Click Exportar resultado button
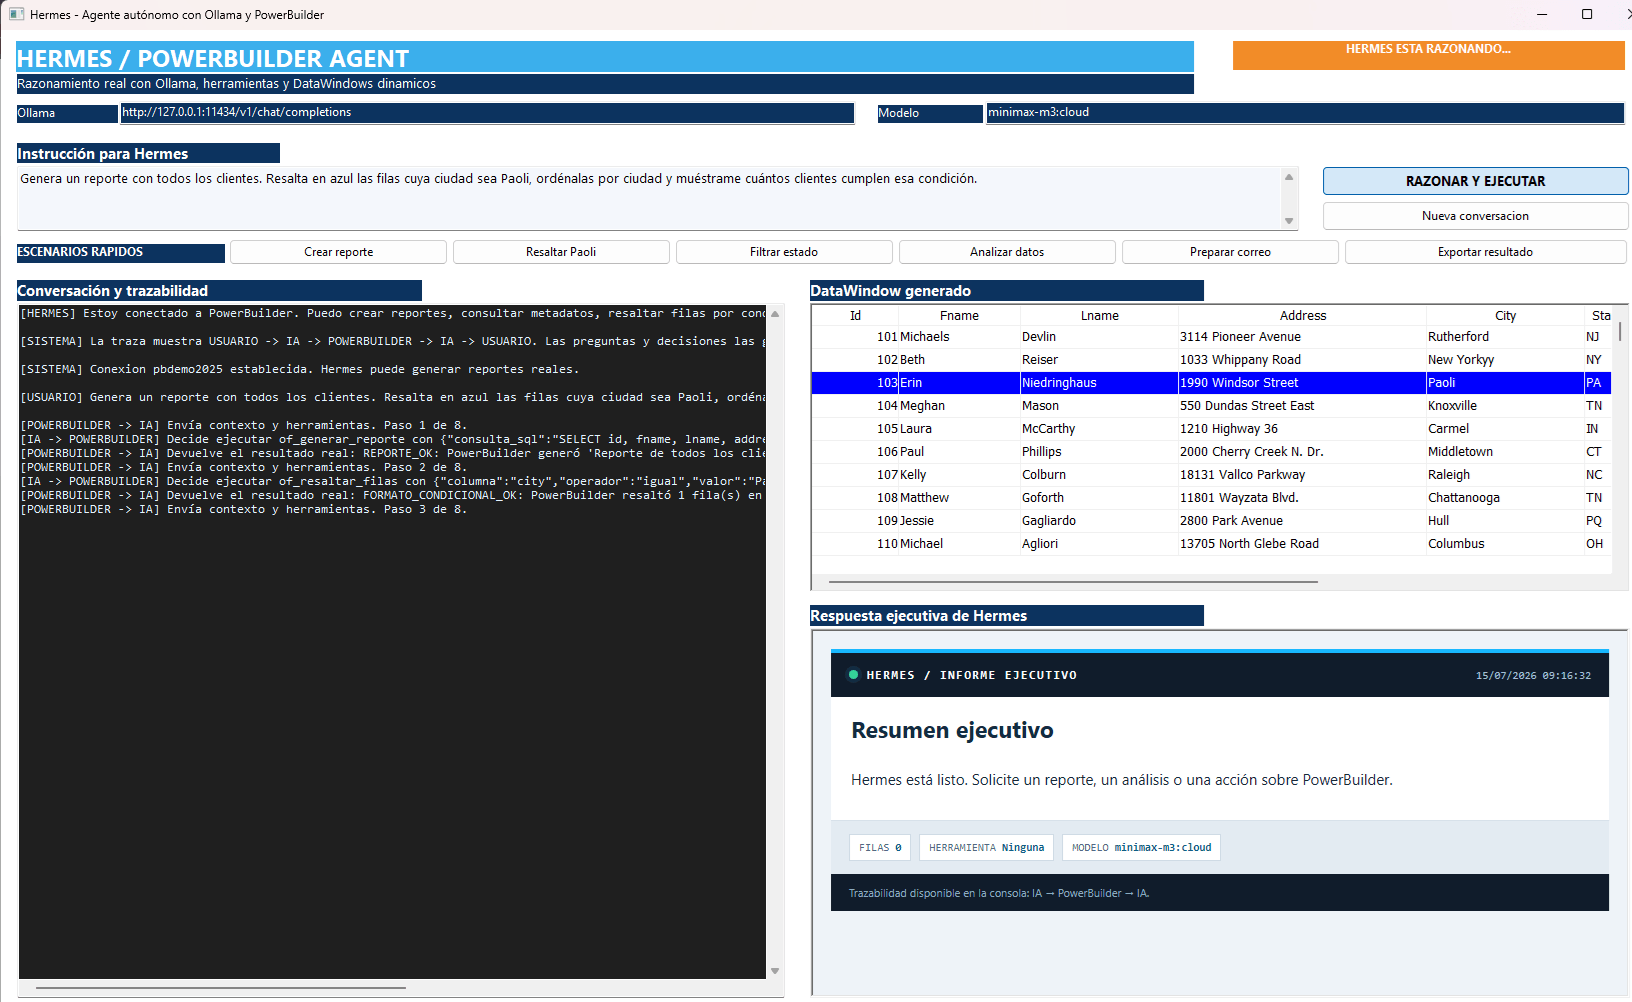Image resolution: width=1632 pixels, height=1002 pixels. pyautogui.click(x=1485, y=252)
